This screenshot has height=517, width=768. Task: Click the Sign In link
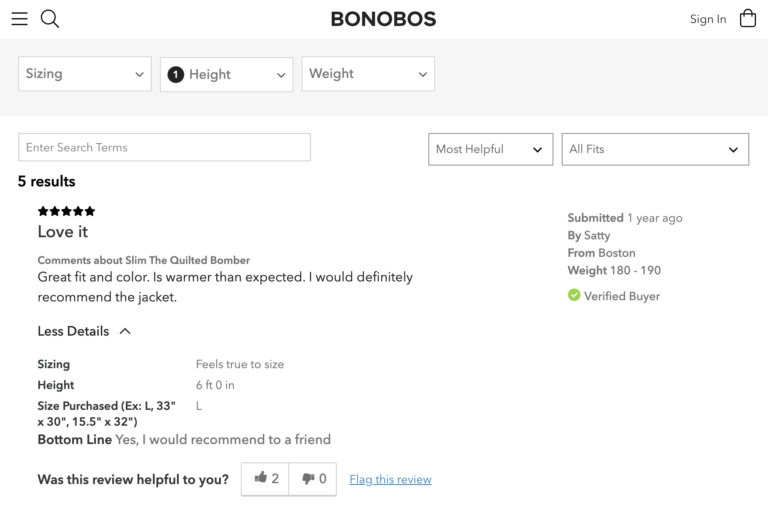708,19
